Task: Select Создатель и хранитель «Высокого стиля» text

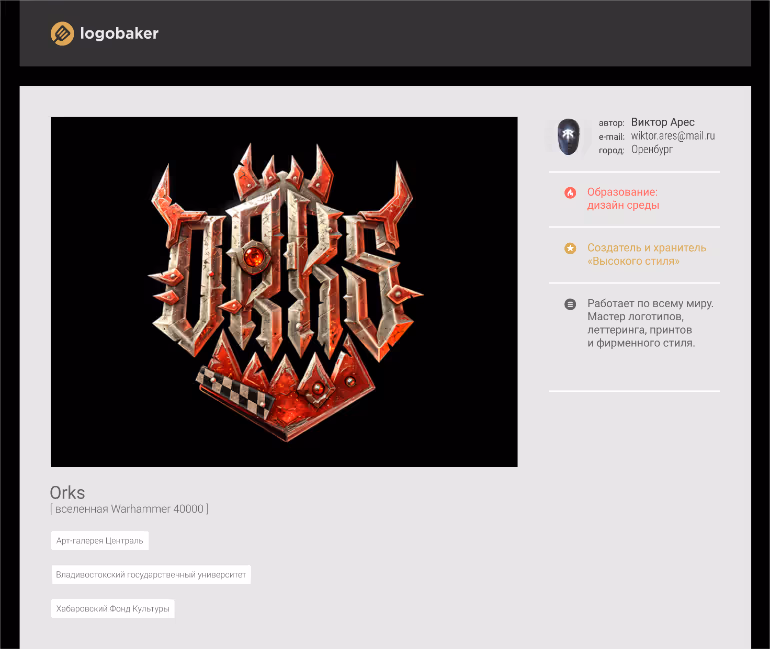Action: [x=647, y=254]
